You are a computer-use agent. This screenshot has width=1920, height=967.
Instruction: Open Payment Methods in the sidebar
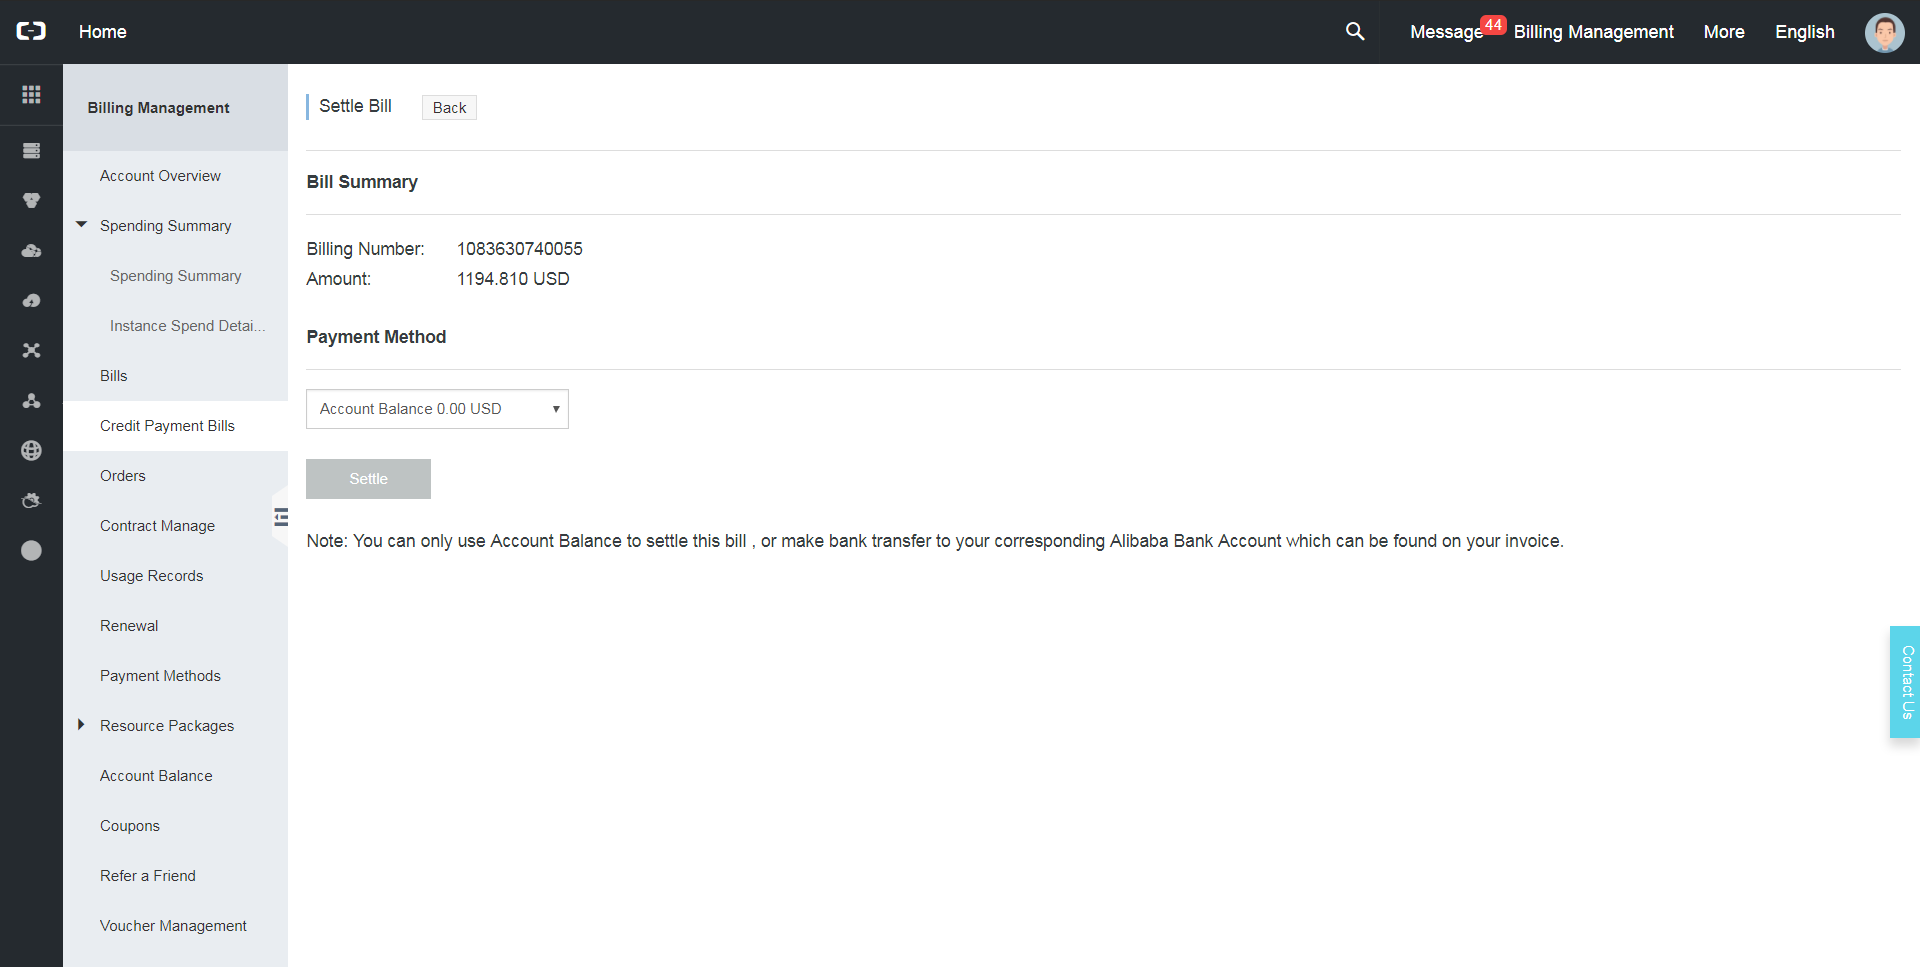pos(160,676)
